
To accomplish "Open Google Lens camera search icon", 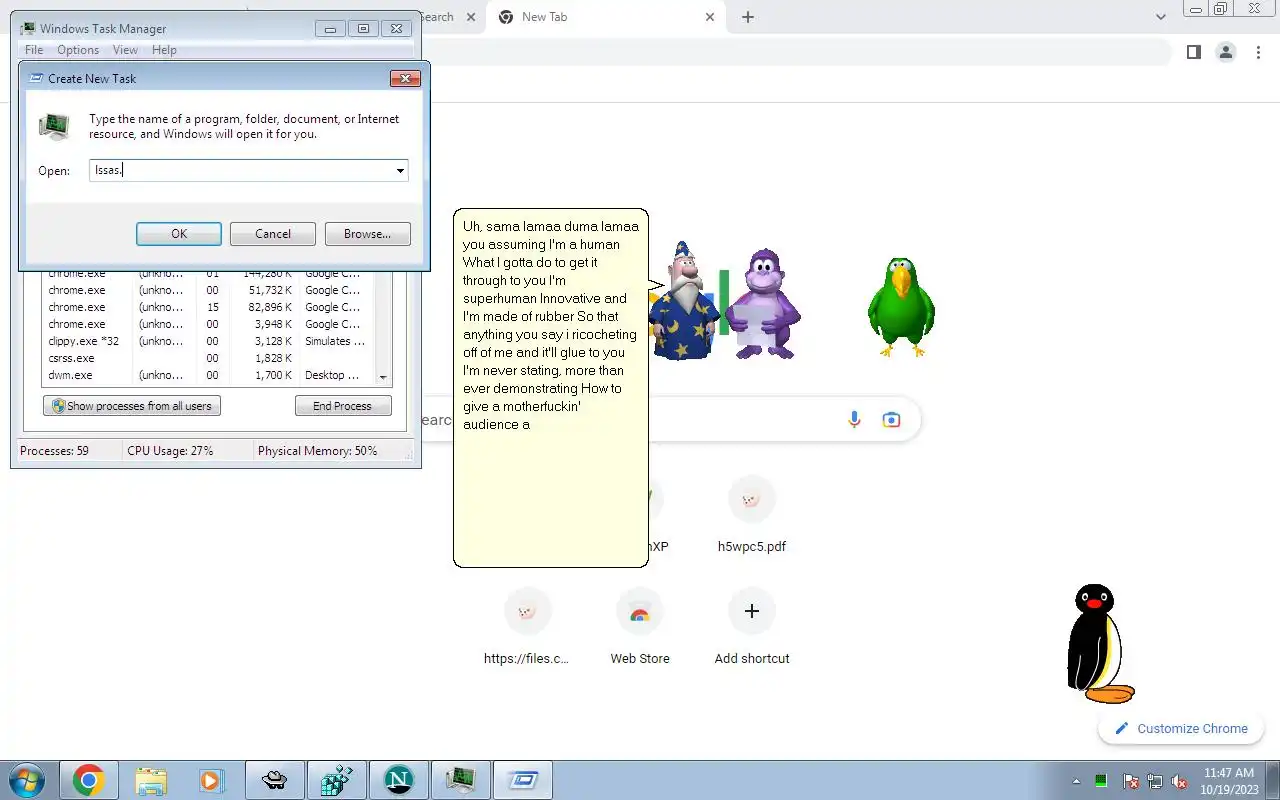I will [891, 420].
